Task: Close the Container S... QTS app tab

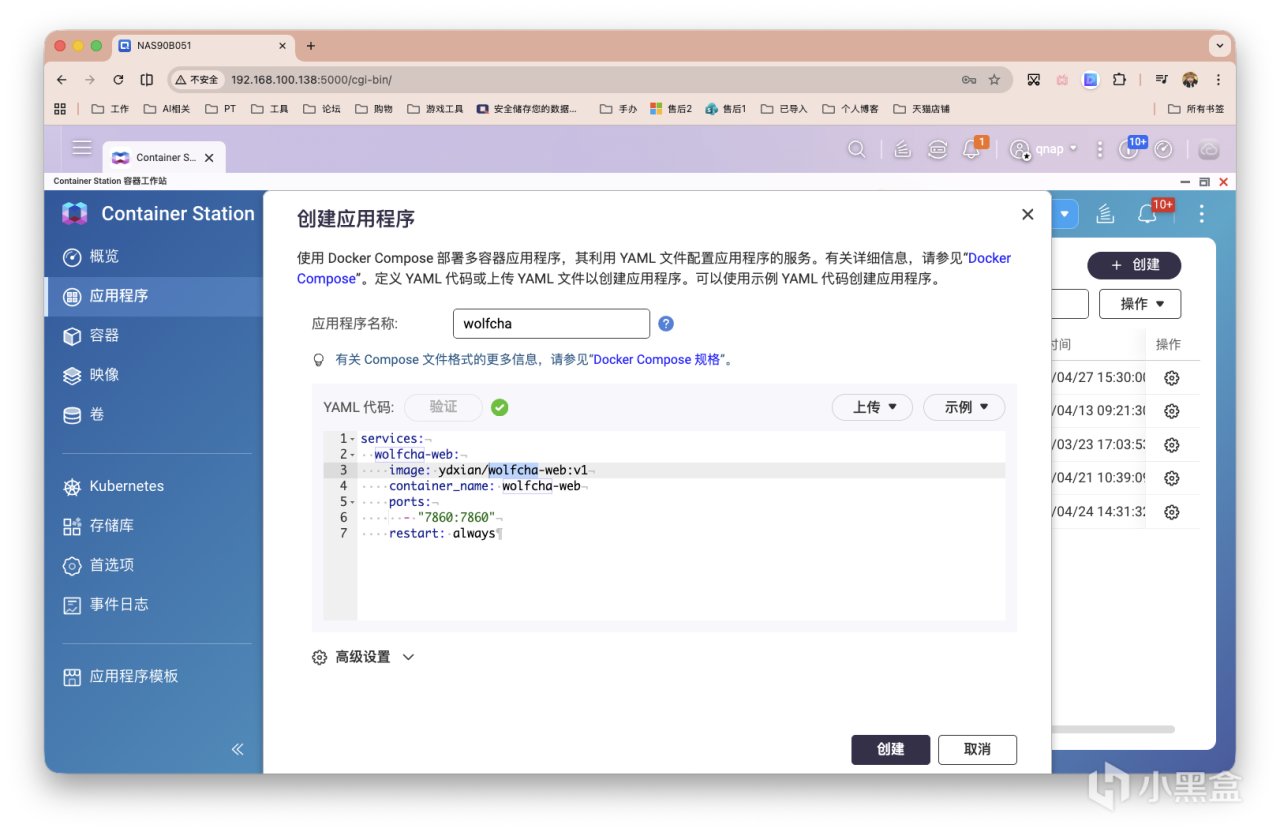Action: tap(209, 158)
